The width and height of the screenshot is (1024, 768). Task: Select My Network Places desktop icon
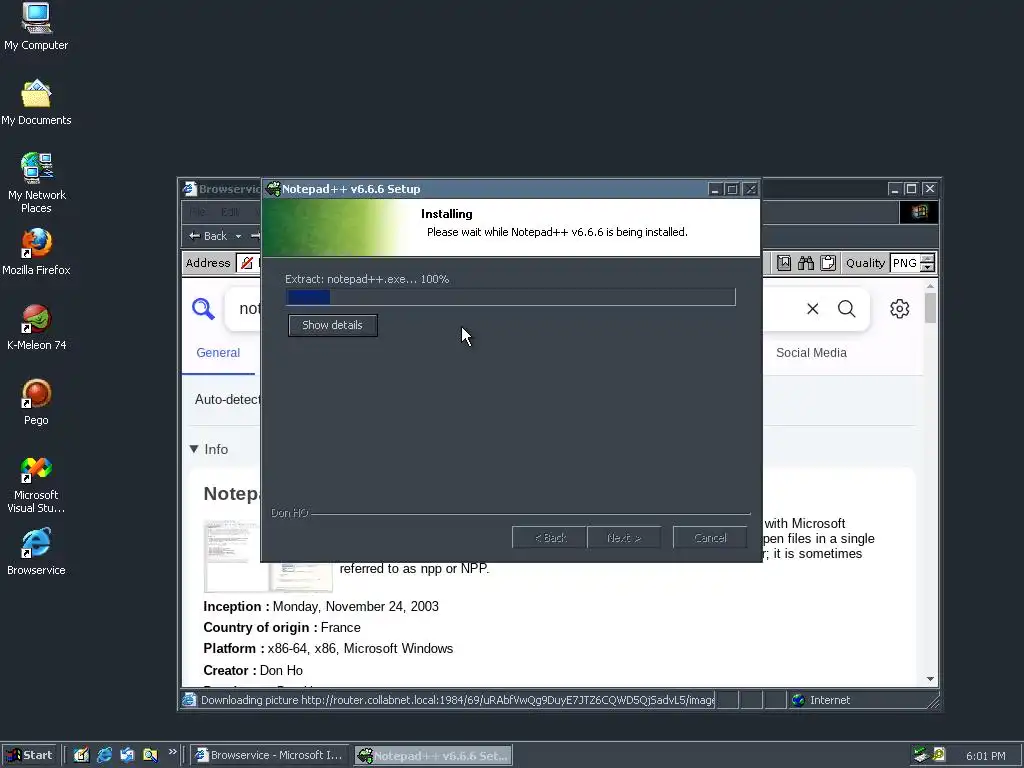click(x=36, y=183)
